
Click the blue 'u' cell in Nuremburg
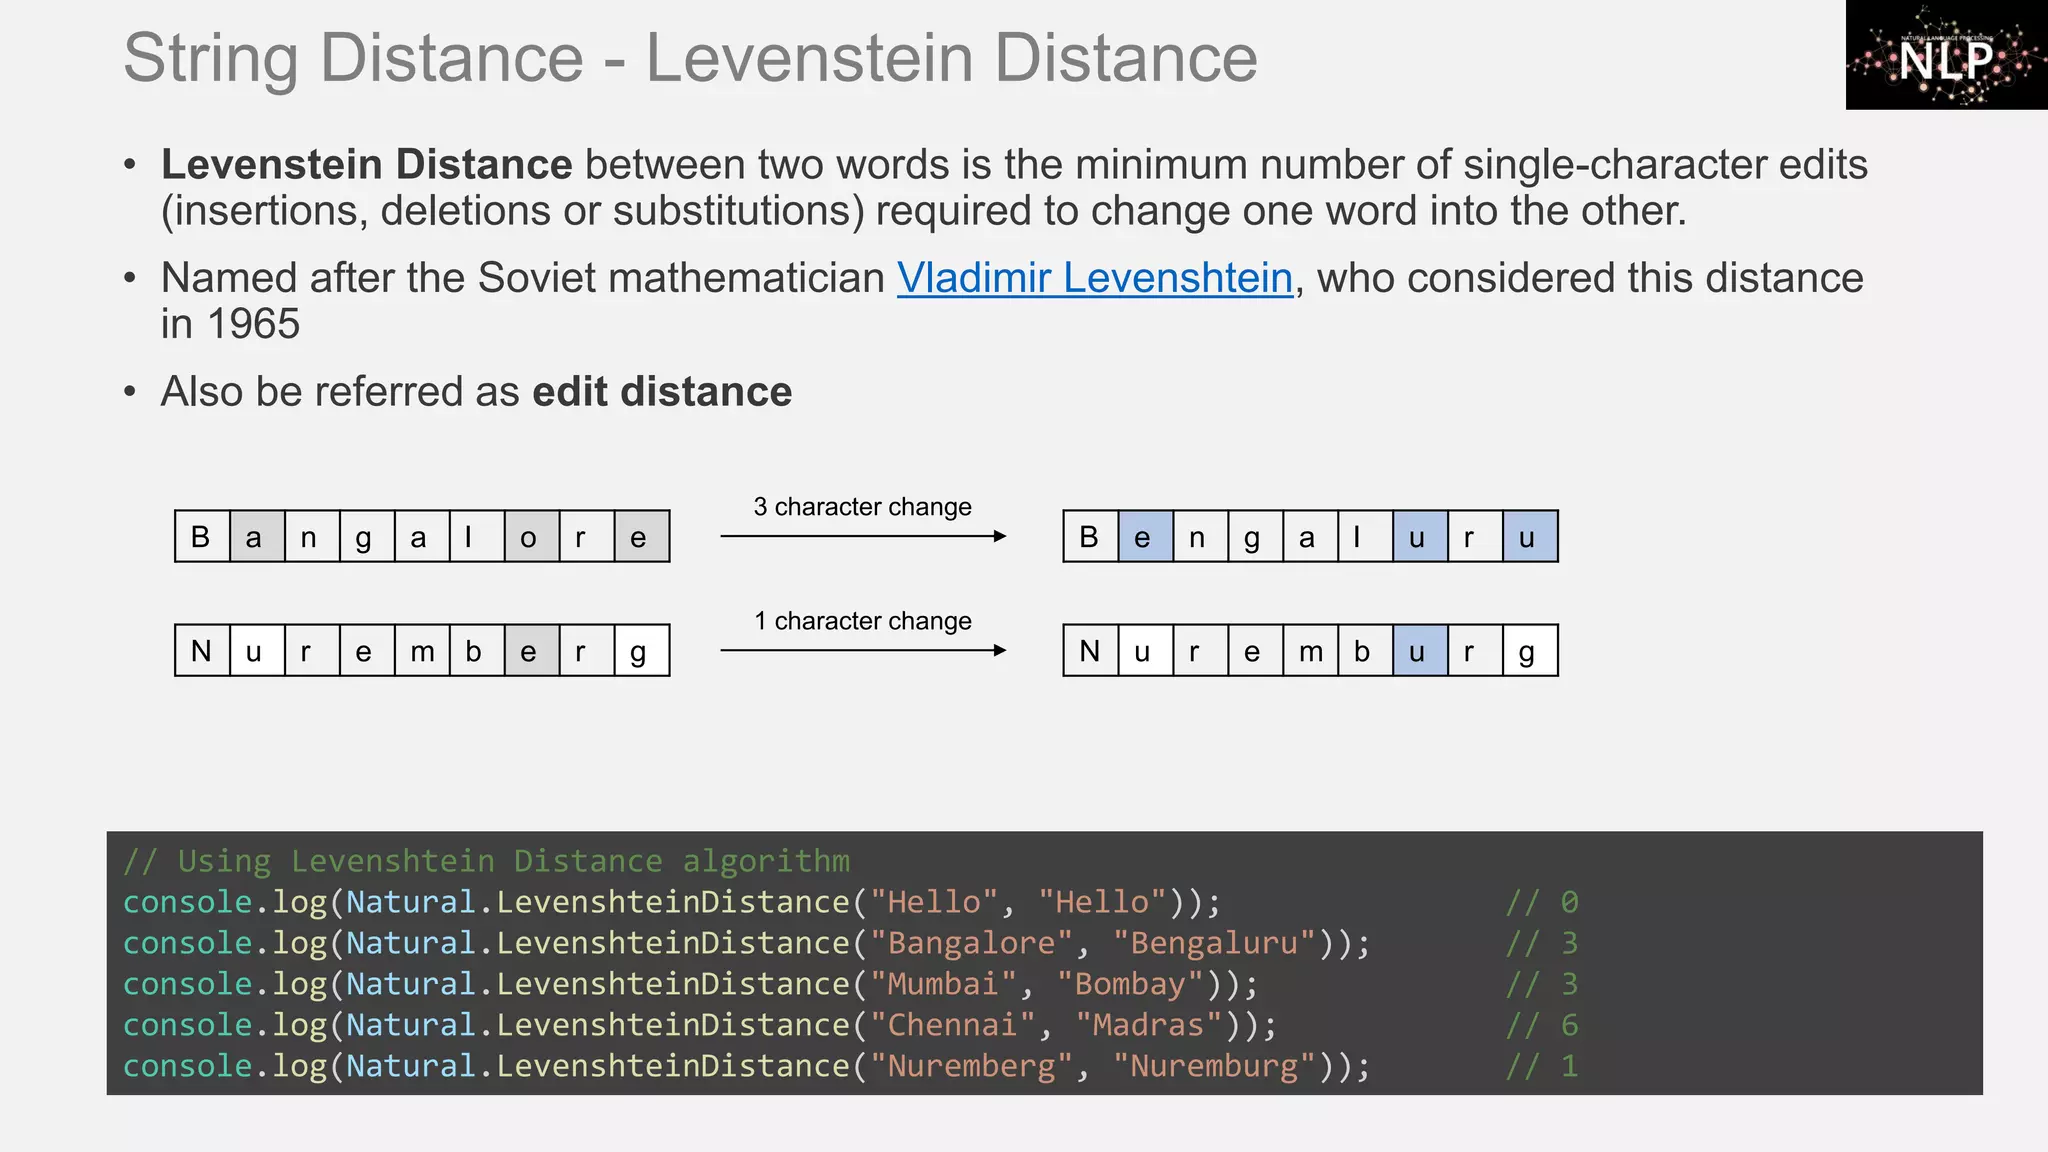1419,651
